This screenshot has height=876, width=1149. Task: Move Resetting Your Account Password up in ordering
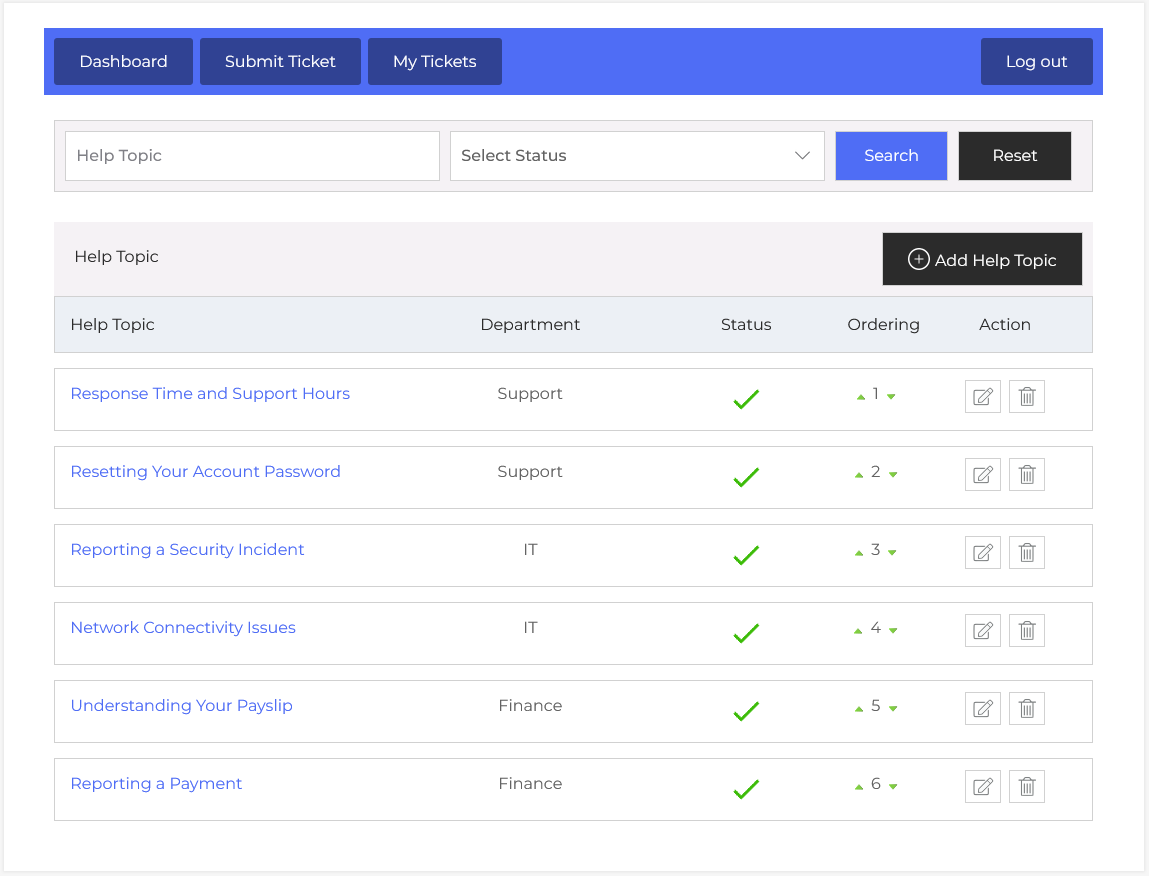(x=859, y=475)
